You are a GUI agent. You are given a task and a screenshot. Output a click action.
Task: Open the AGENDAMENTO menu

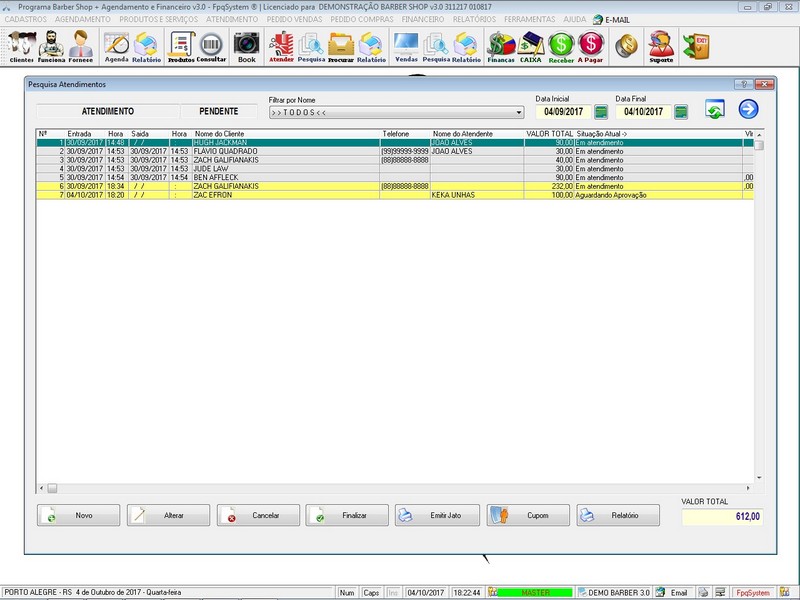click(x=83, y=19)
